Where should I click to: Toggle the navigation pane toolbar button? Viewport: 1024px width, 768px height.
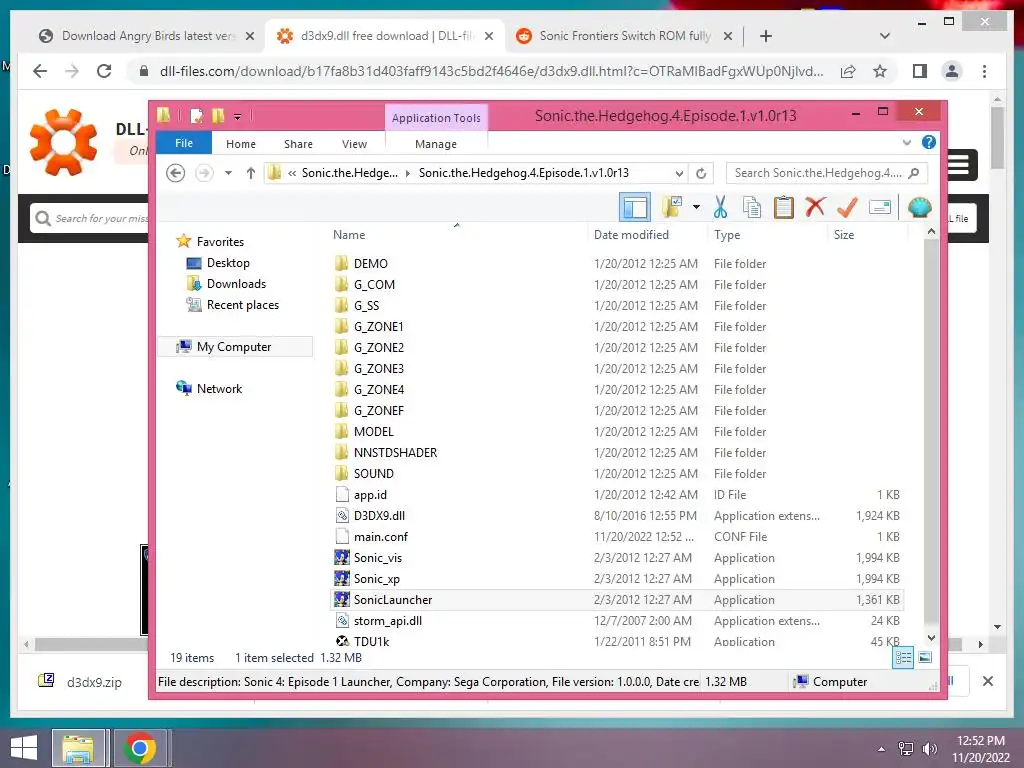pos(635,208)
